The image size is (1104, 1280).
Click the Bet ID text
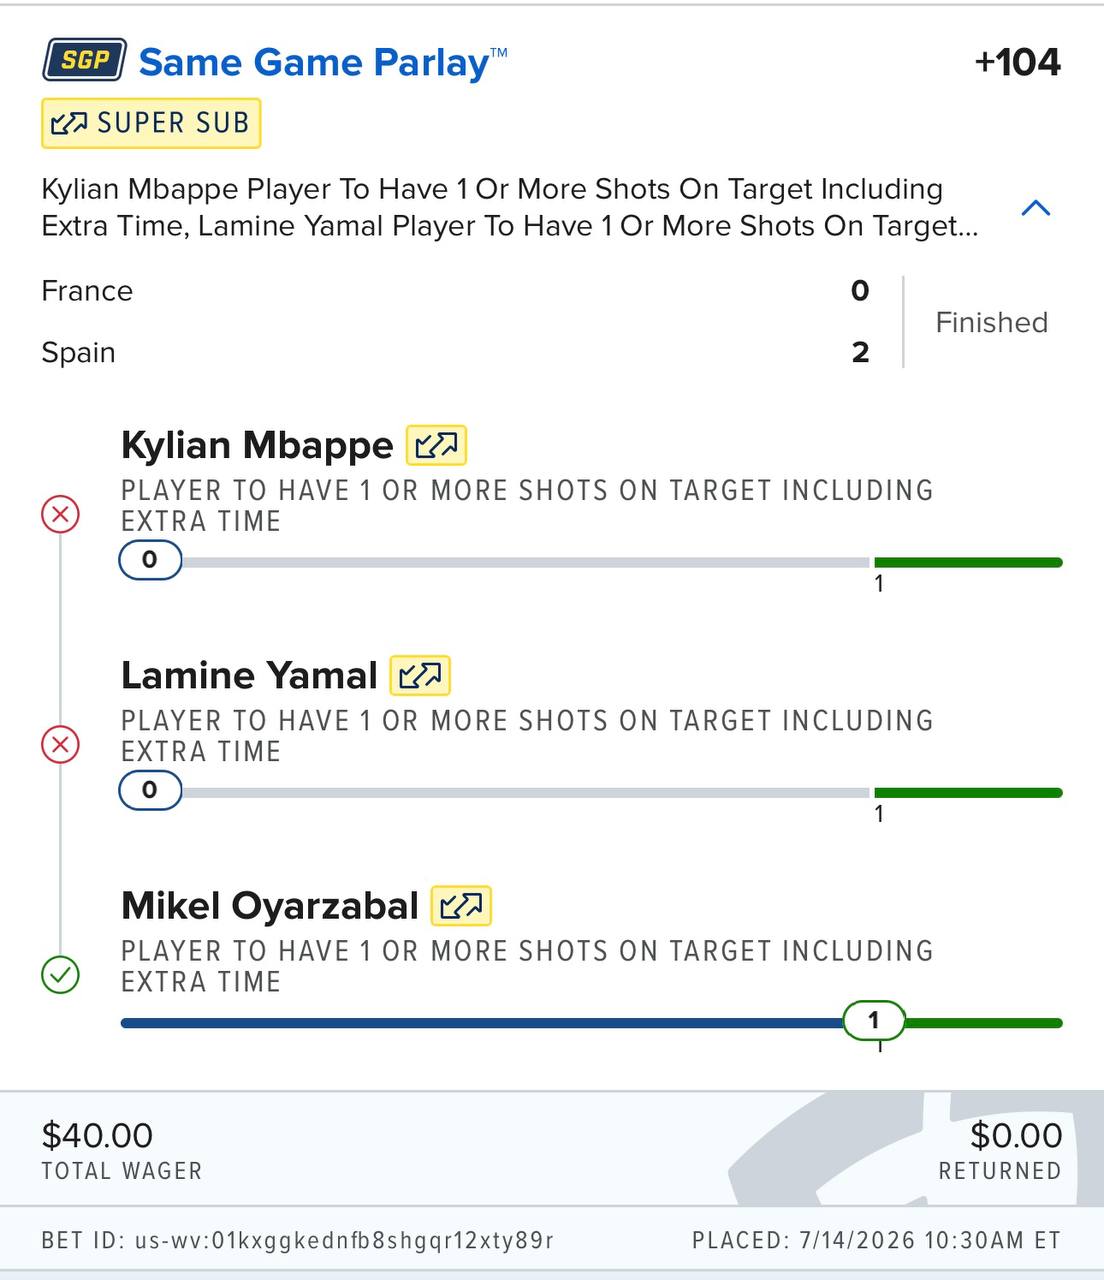(x=297, y=1240)
